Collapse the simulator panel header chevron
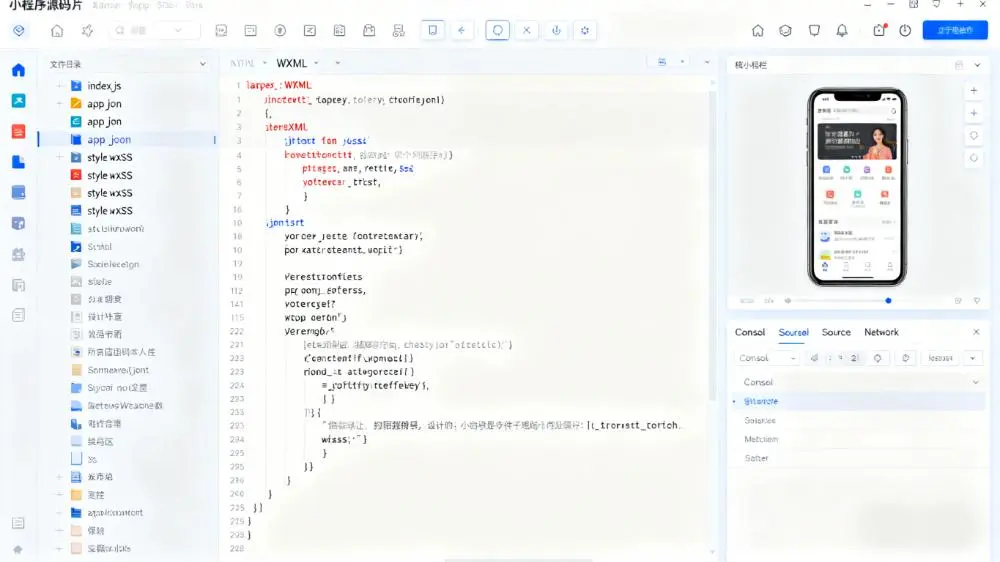The width and height of the screenshot is (1000, 562). pos(977,65)
